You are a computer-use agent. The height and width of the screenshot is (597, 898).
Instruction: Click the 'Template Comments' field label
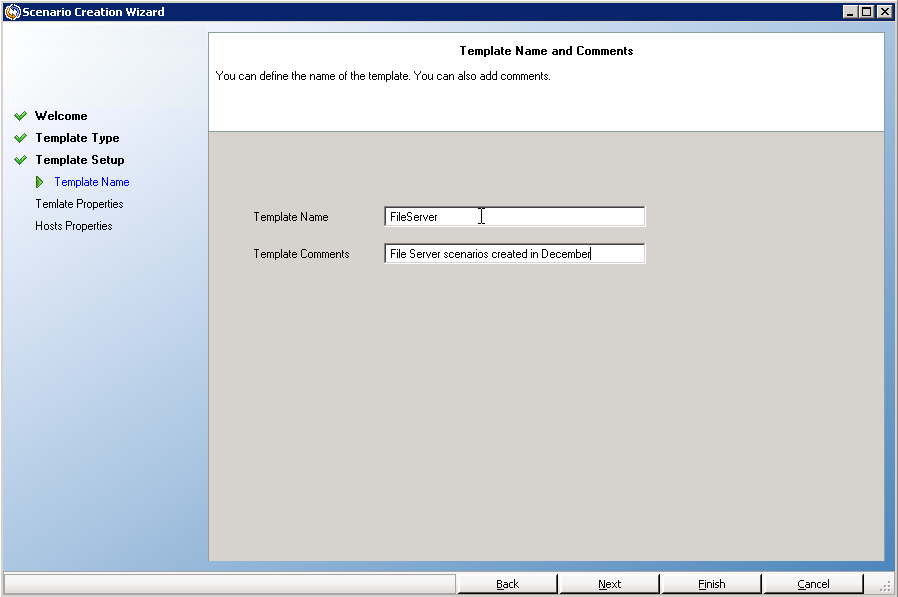click(x=301, y=254)
